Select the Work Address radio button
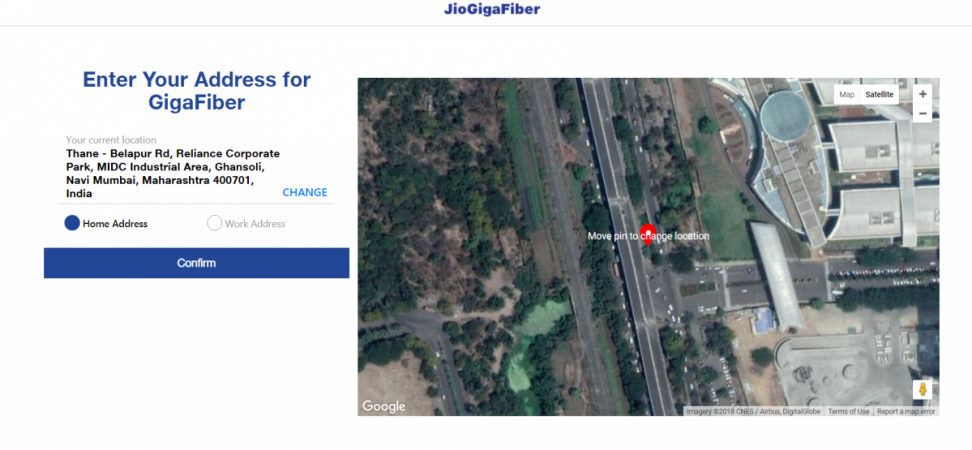Image resolution: width=972 pixels, height=450 pixels. point(214,223)
